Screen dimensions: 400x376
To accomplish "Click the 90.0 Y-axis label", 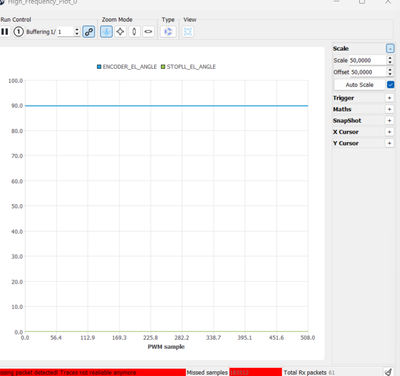I will pyautogui.click(x=17, y=106).
